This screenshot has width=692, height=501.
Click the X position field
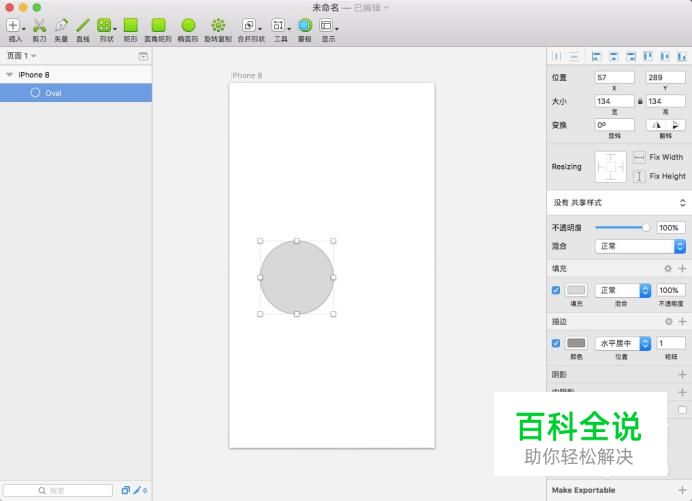pyautogui.click(x=614, y=77)
